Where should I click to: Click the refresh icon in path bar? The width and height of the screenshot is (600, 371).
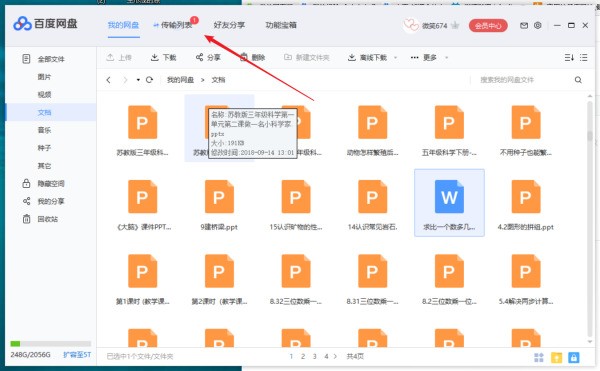(150, 80)
